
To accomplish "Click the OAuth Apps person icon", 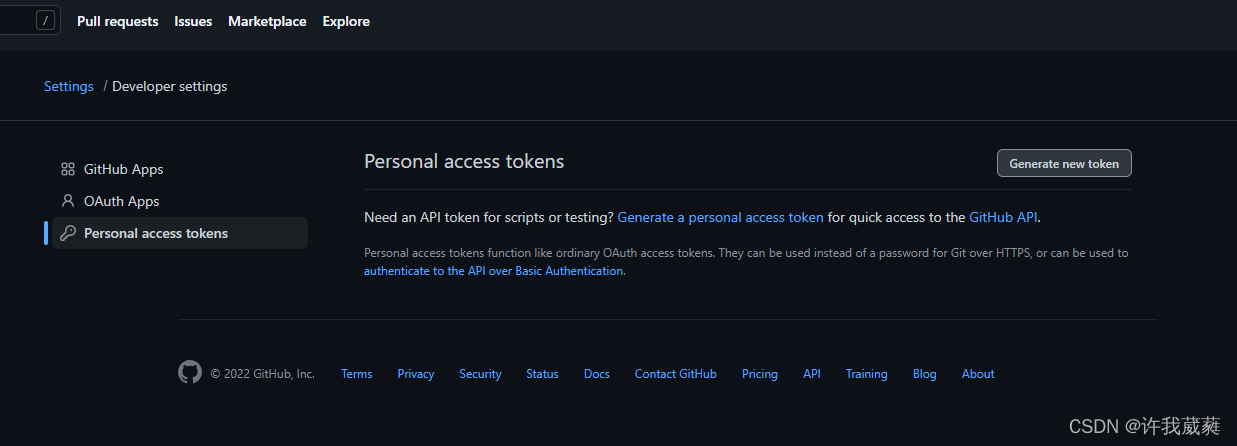I will (68, 201).
